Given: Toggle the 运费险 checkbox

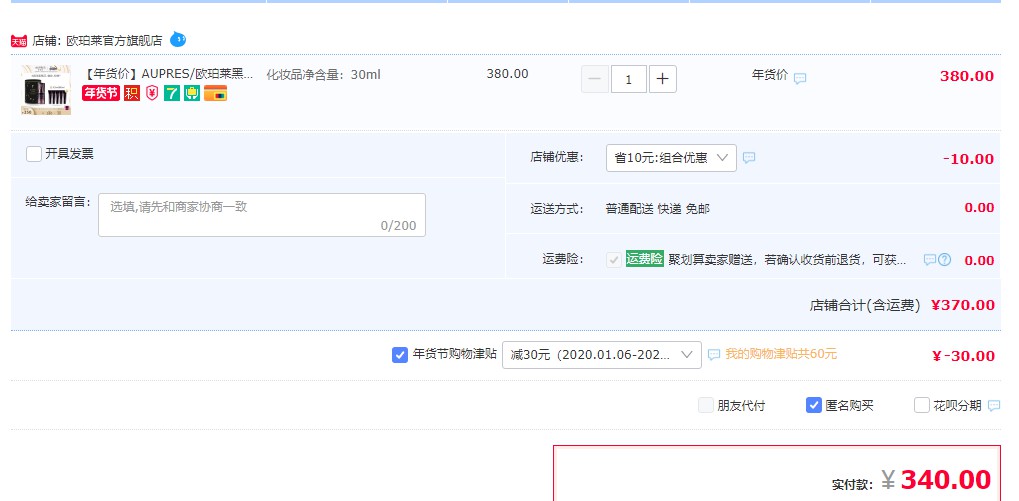Looking at the screenshot, I should point(613,260).
